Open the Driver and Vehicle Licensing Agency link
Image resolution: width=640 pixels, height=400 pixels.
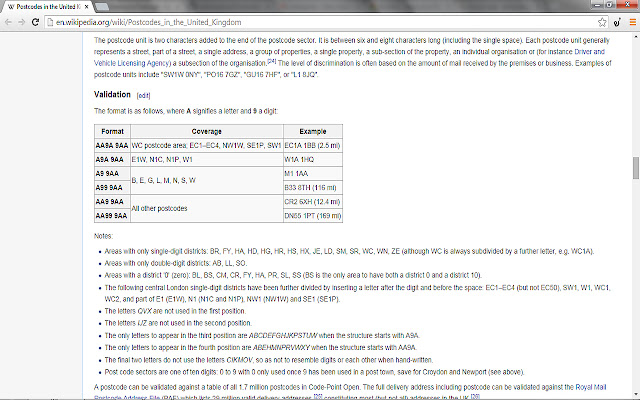tap(589, 52)
